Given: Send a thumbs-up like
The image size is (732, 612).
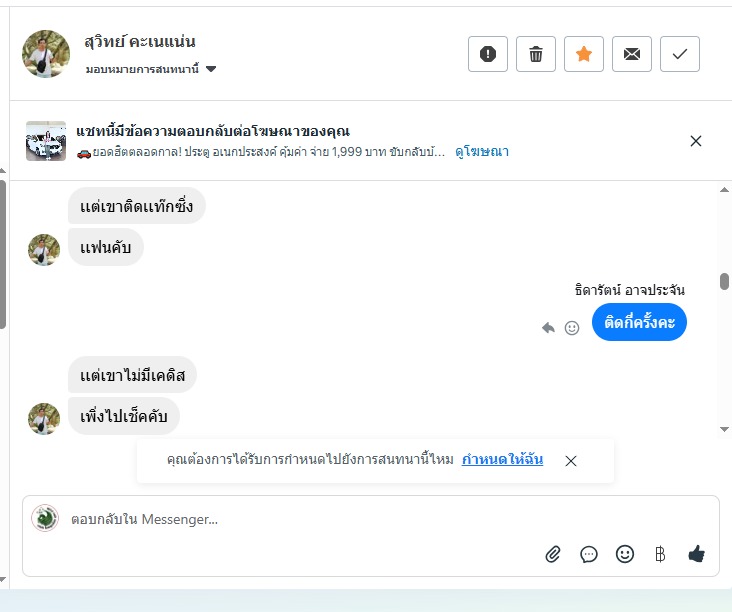Looking at the screenshot, I should point(697,554).
